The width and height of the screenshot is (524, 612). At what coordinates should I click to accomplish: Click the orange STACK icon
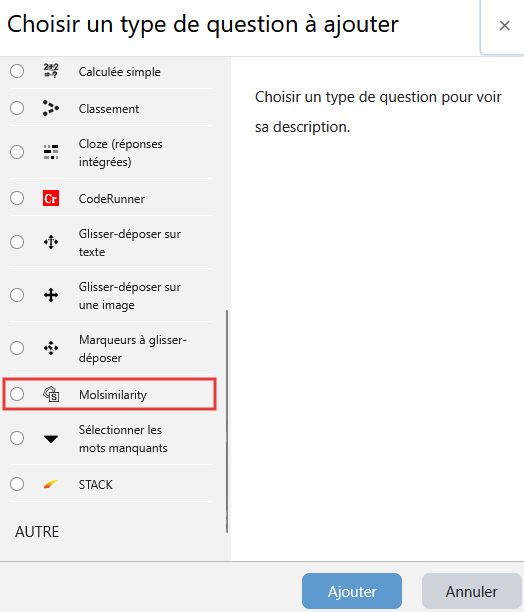51,484
